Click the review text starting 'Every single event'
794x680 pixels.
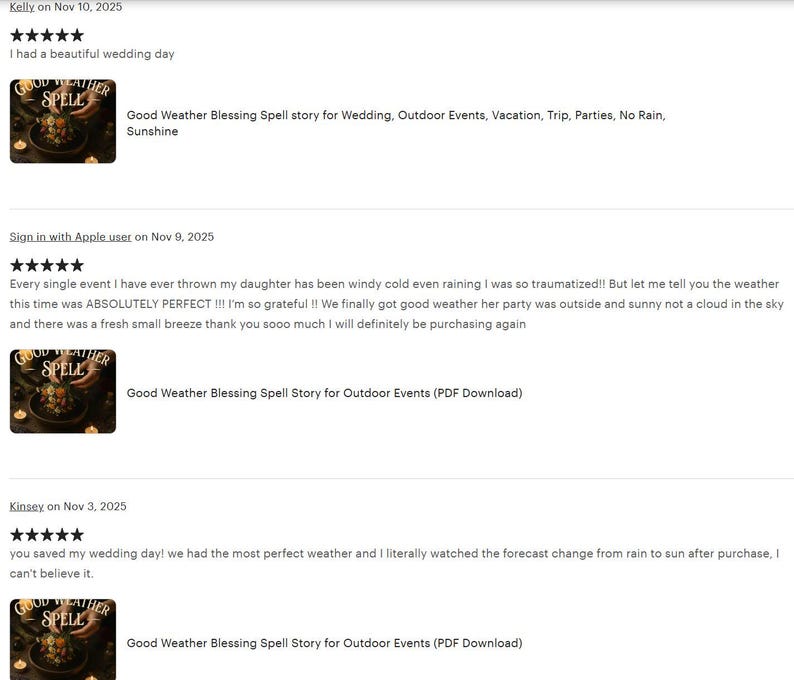[396, 304]
